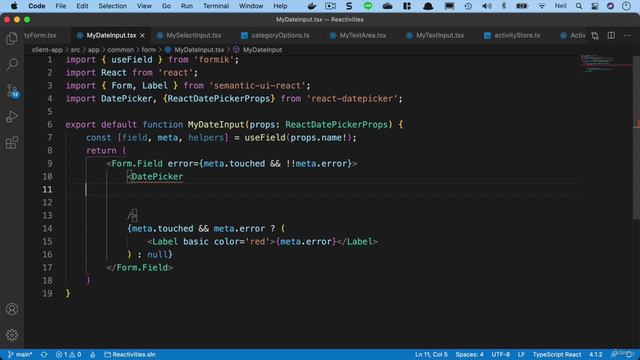This screenshot has width=640, height=360.
Task: Change the LF end-of-line sequence
Action: tap(521, 355)
